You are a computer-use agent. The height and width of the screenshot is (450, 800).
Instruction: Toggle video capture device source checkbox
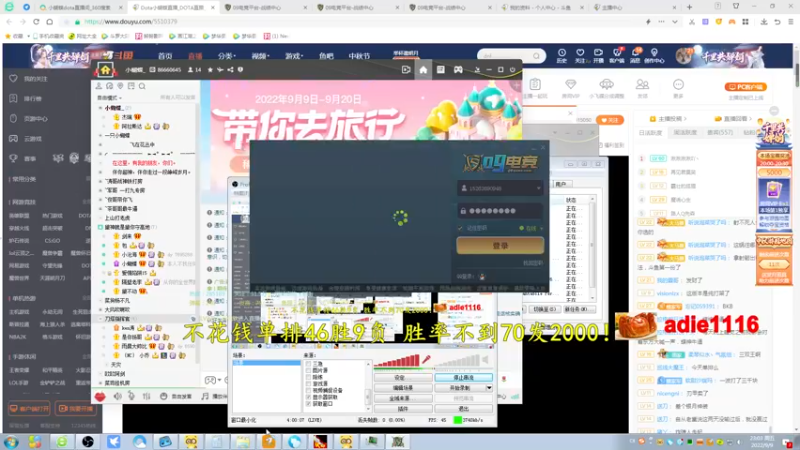(x=308, y=390)
